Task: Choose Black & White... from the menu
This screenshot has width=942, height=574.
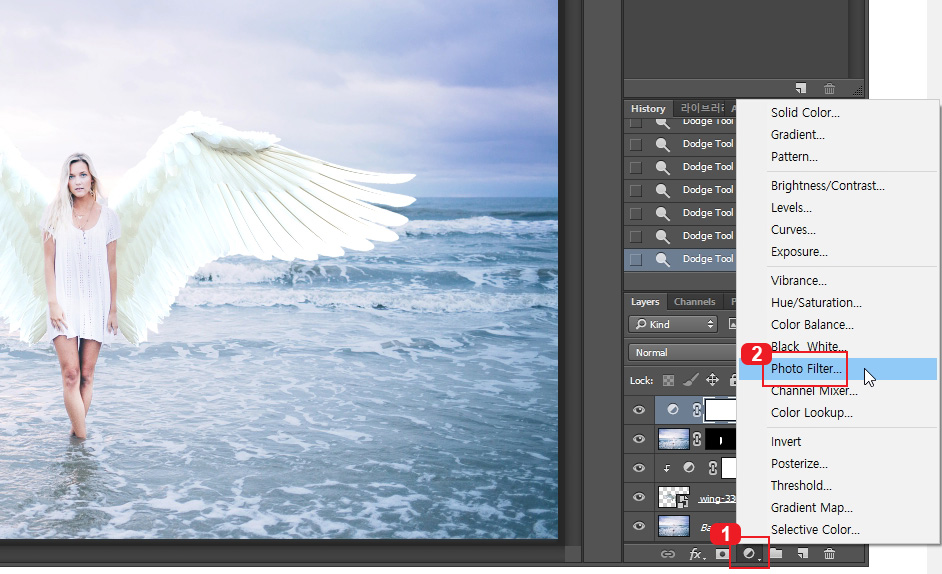Action: 809,347
